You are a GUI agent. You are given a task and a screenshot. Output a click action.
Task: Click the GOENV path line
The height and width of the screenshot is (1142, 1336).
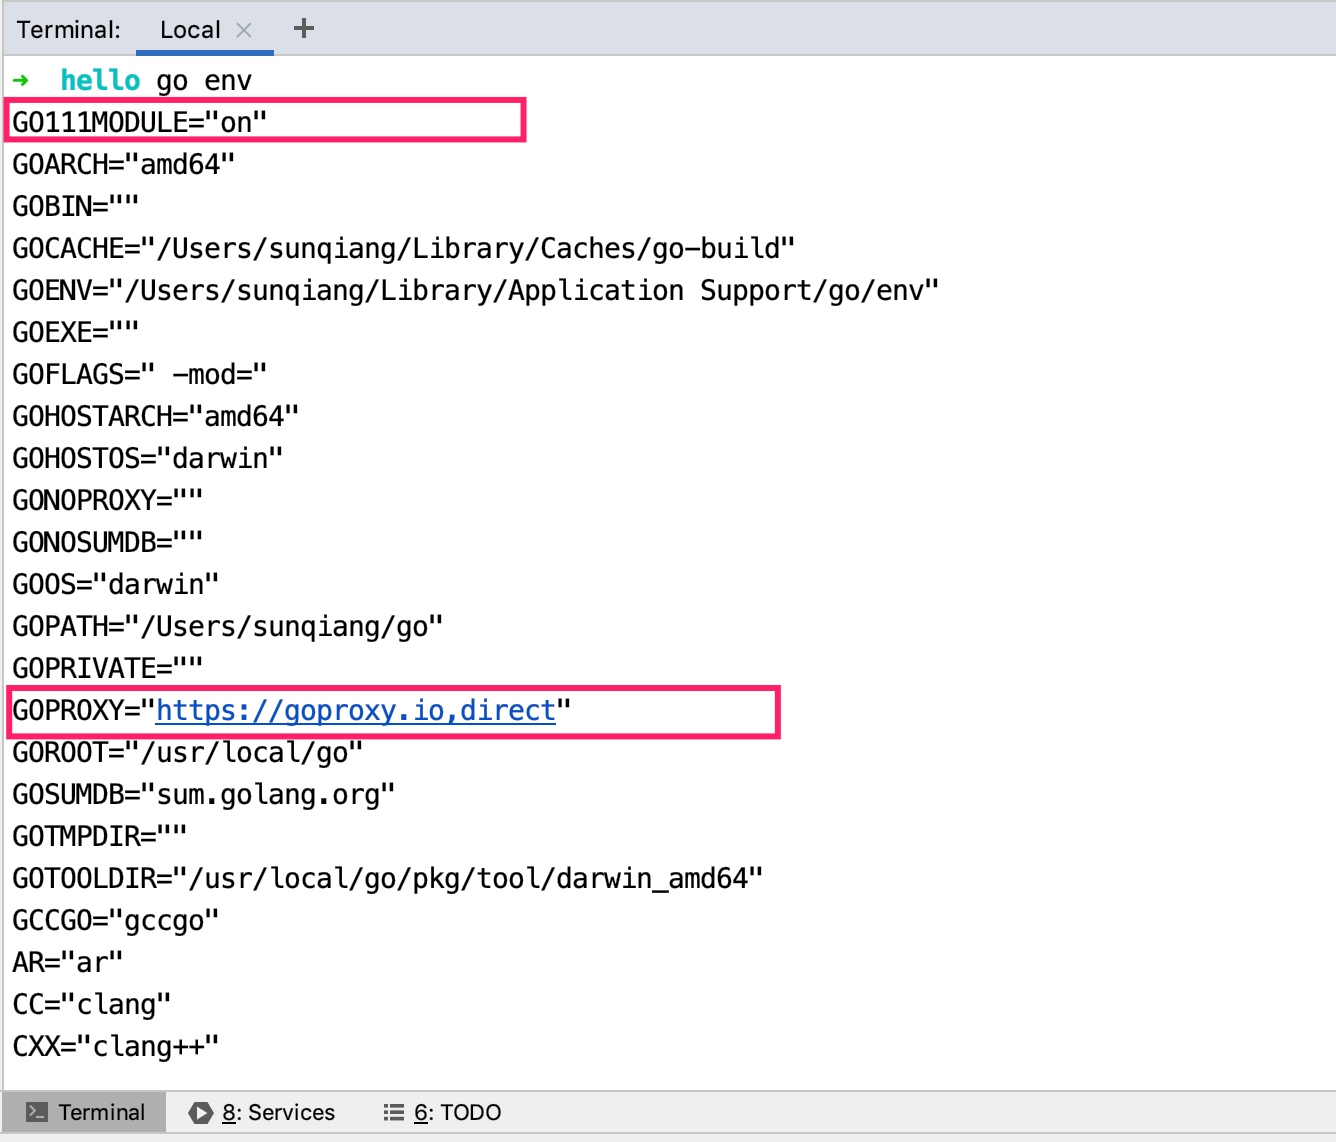(476, 290)
